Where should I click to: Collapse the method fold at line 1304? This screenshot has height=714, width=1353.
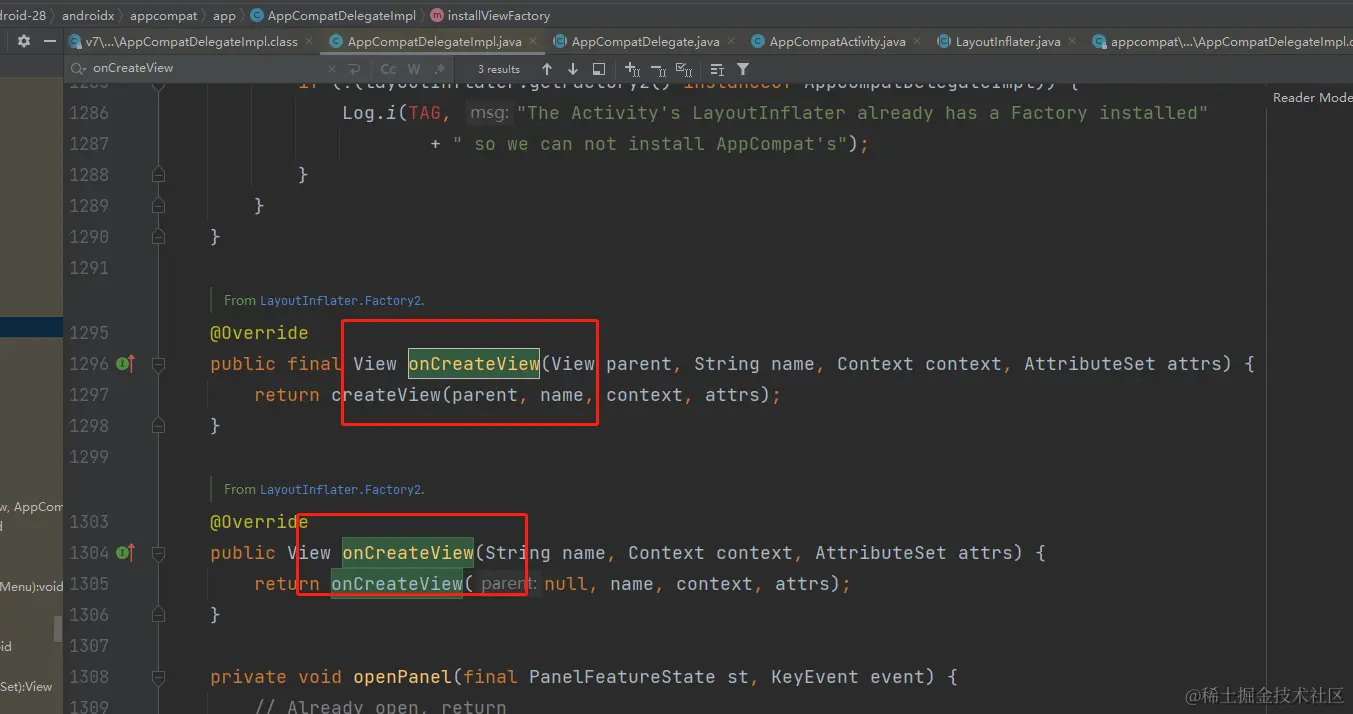[158, 553]
